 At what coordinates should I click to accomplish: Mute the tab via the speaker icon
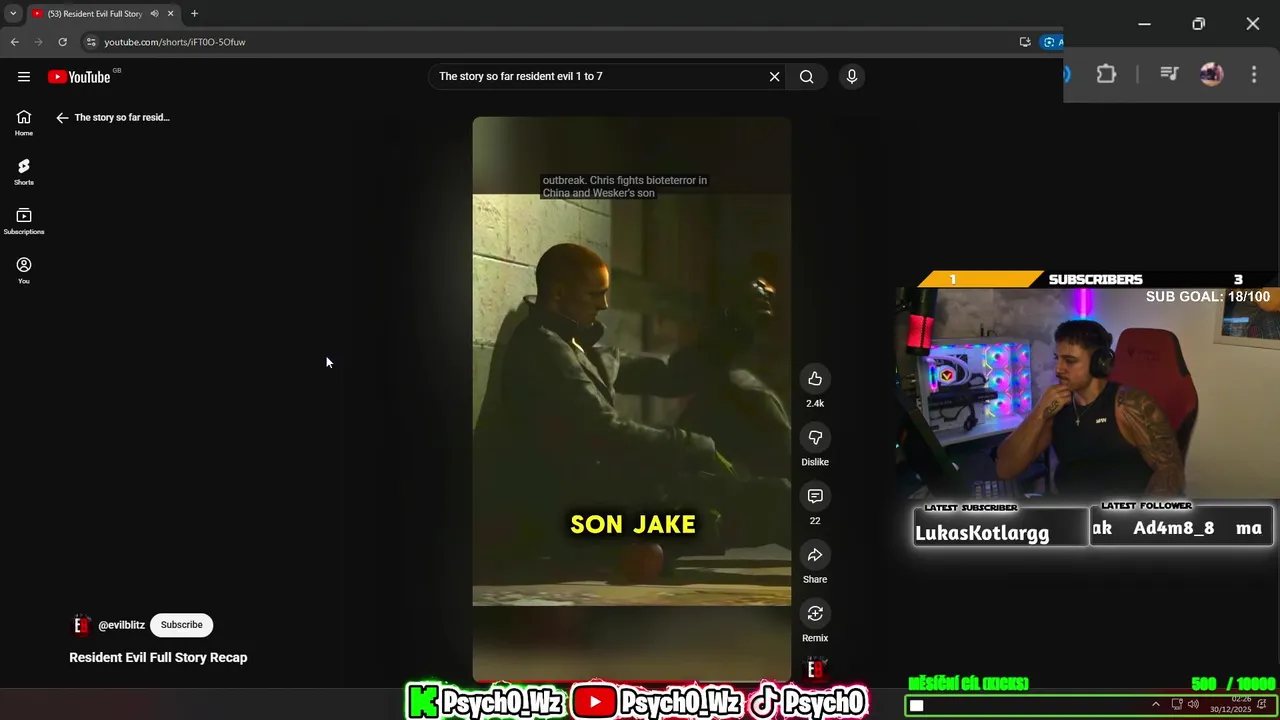(154, 14)
